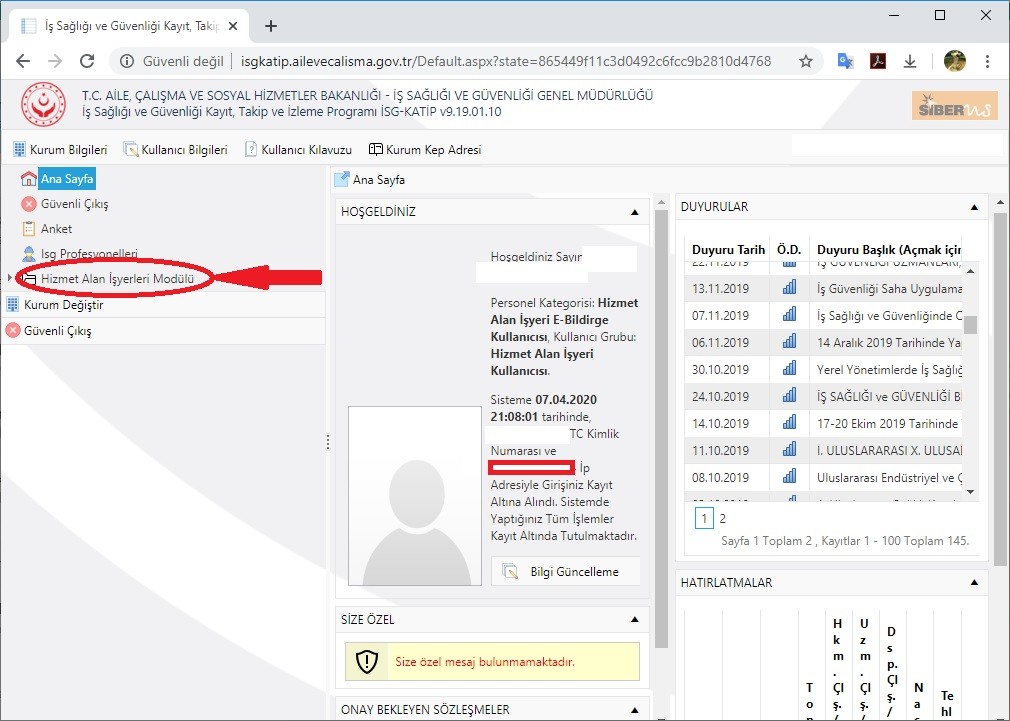Click the chart icon for 24.10.2019 announcement
The width and height of the screenshot is (1010, 721).
(789, 395)
